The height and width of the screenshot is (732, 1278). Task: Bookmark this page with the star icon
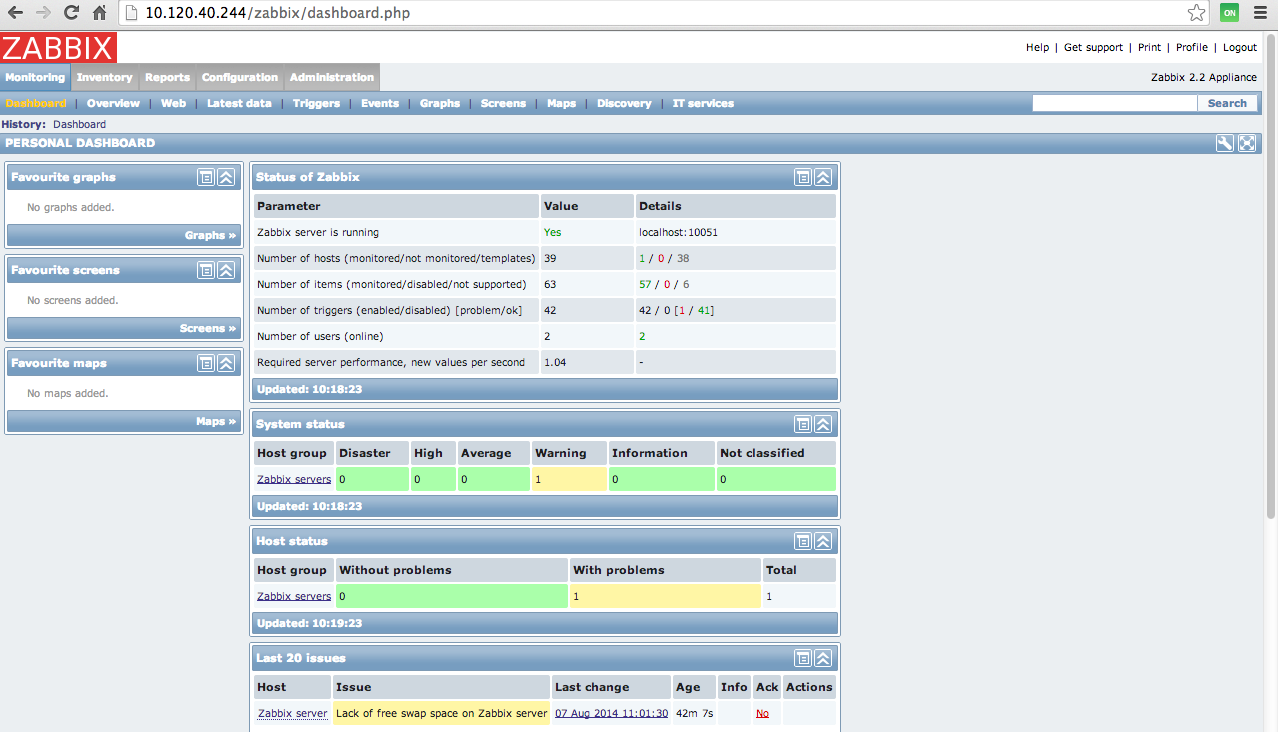pyautogui.click(x=1197, y=13)
